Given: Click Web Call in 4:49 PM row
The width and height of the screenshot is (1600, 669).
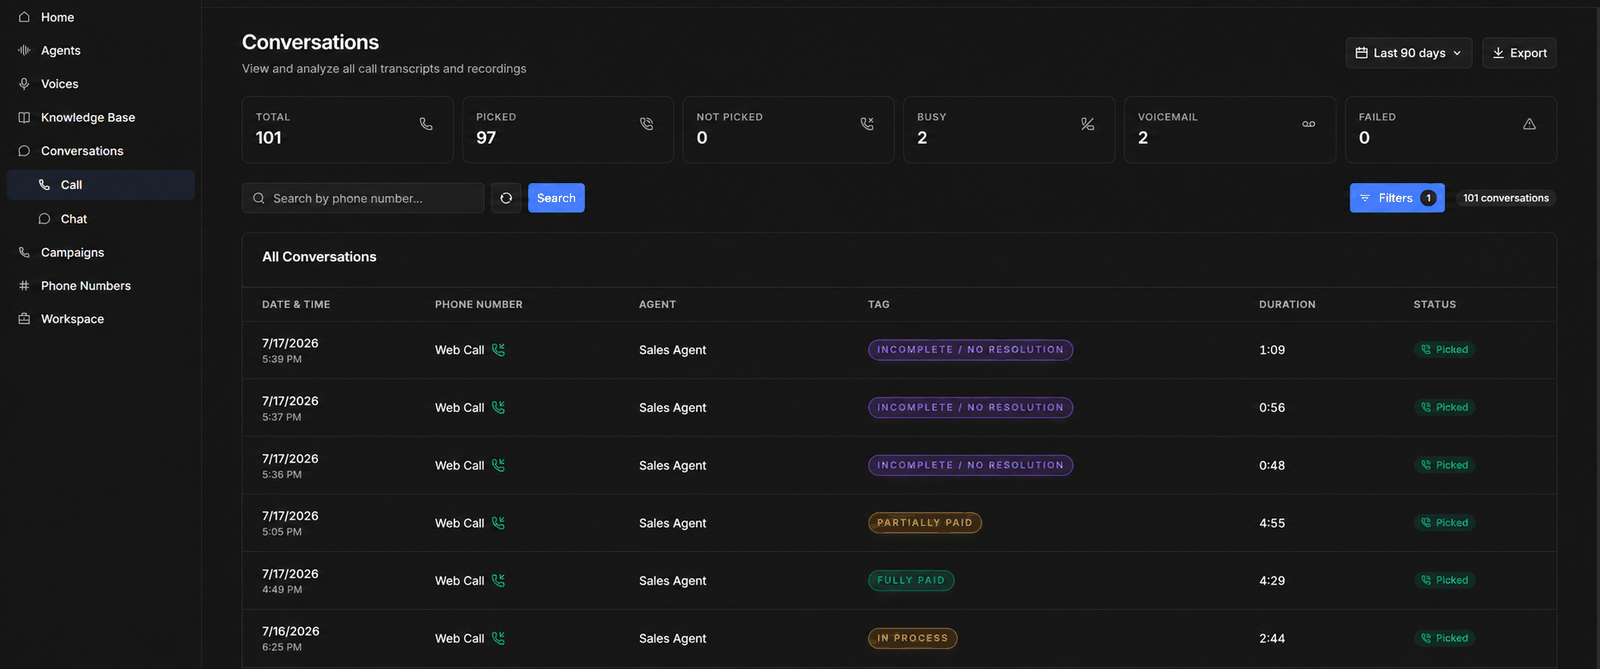Looking at the screenshot, I should (x=459, y=581).
